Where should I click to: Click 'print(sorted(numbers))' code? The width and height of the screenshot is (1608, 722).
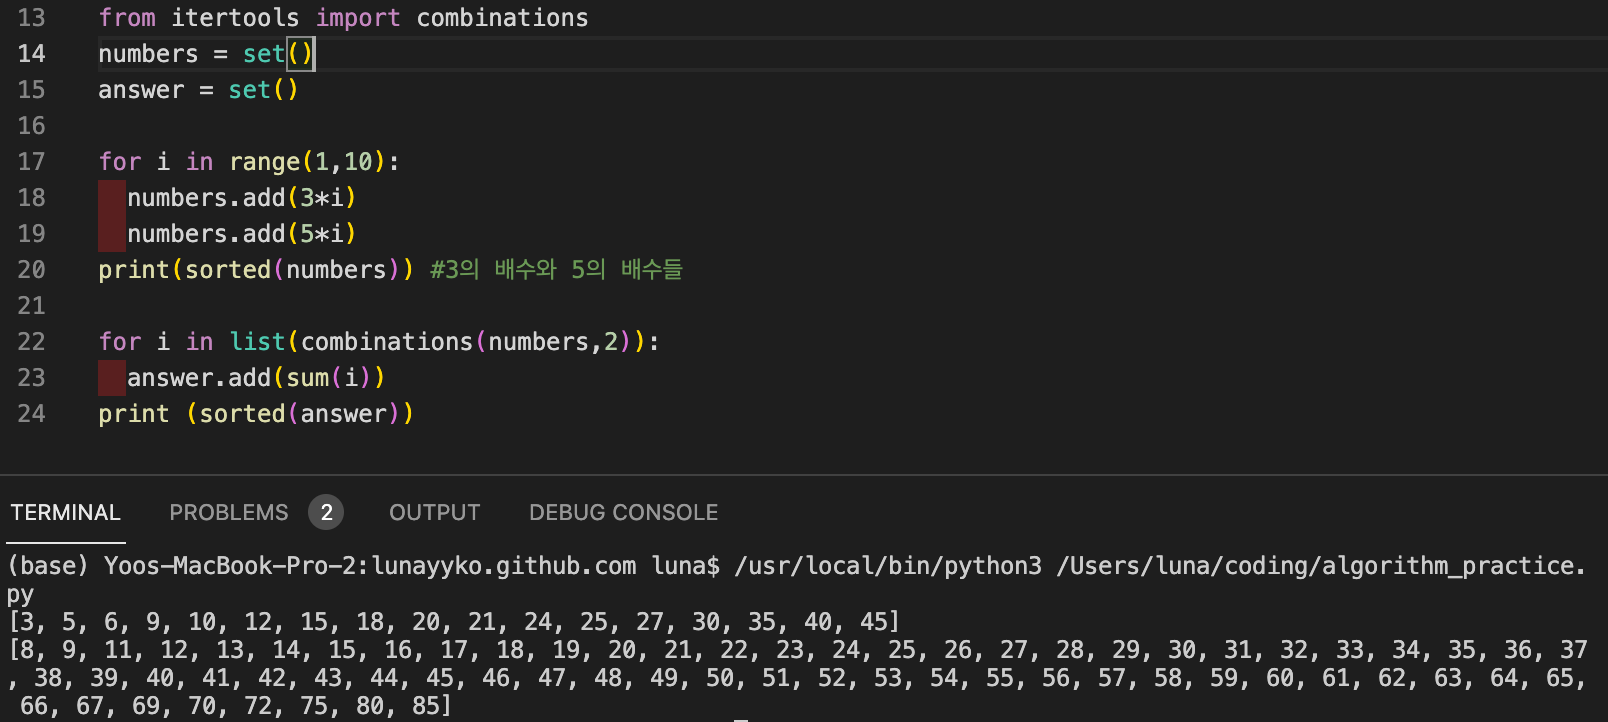256,270
